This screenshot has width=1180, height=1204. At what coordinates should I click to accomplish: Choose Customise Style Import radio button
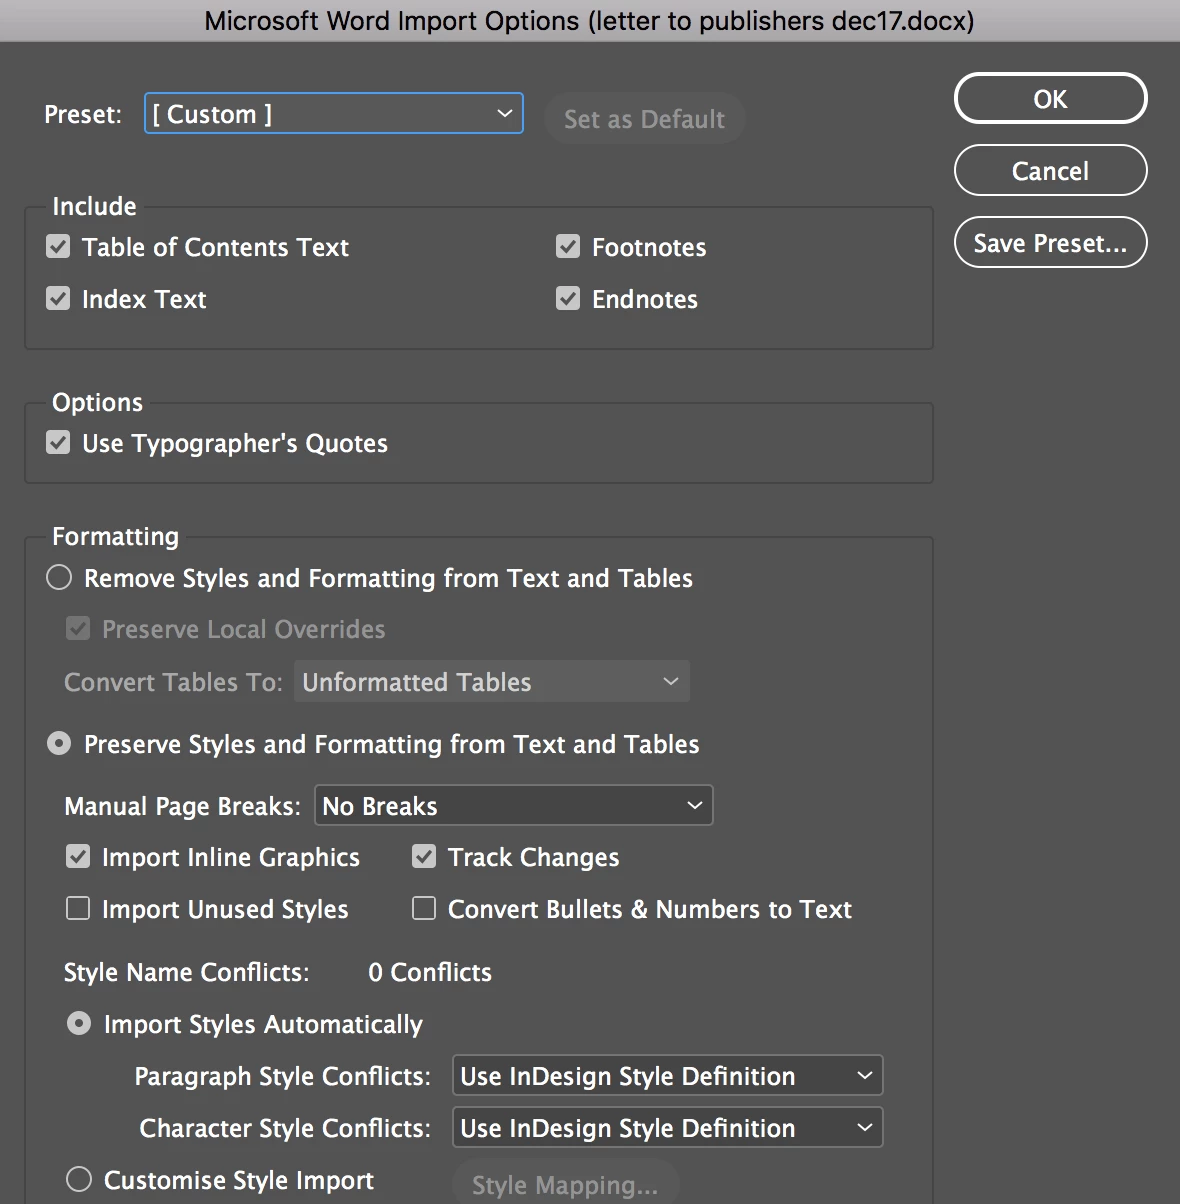pyautogui.click(x=79, y=1179)
